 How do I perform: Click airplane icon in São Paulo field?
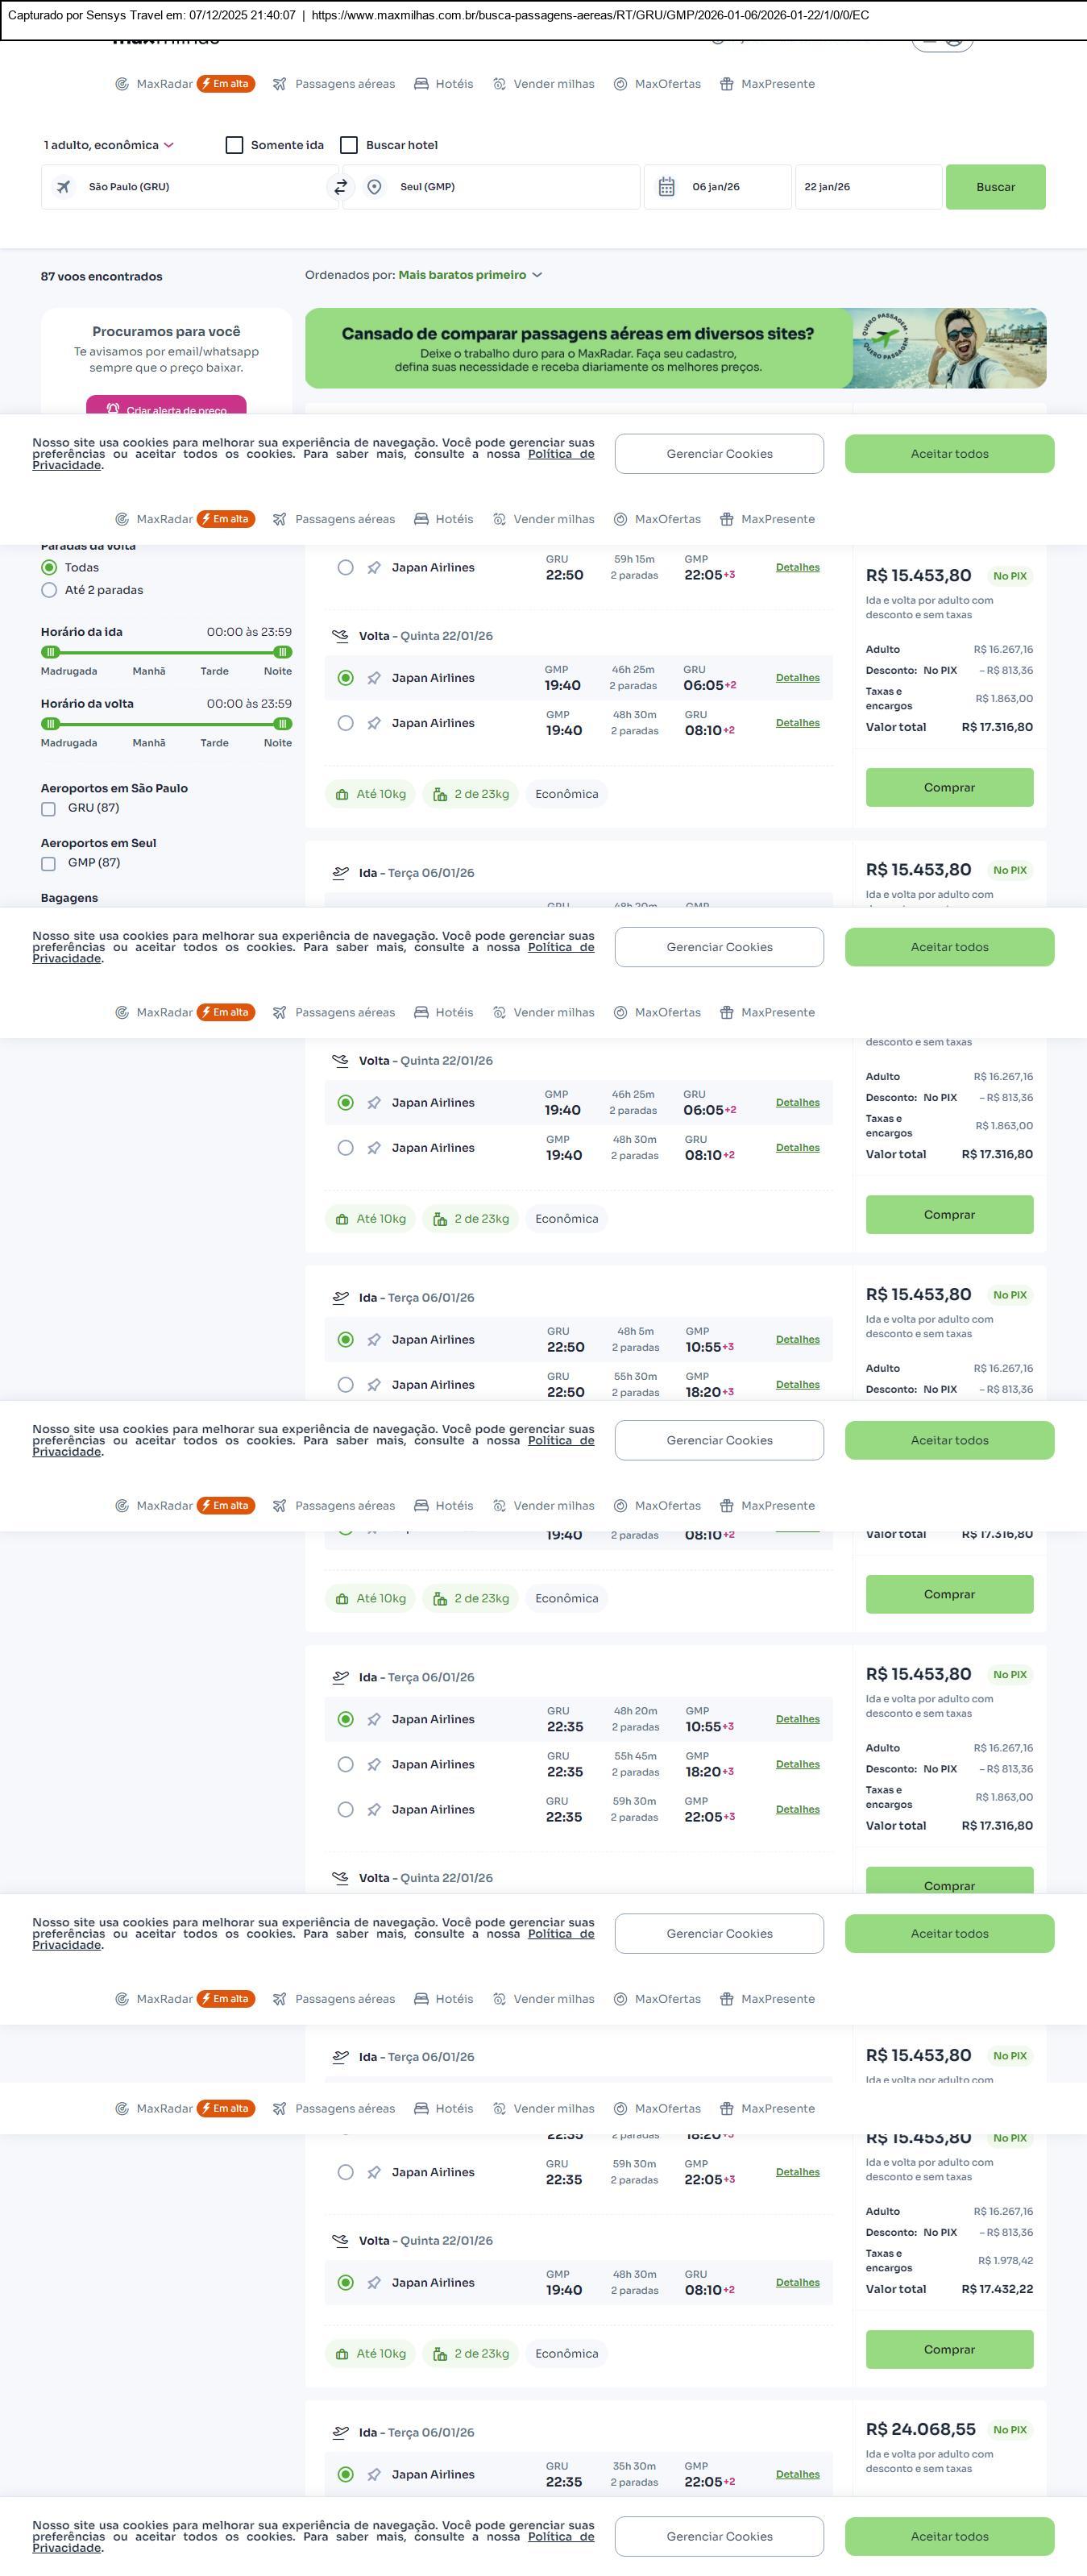click(x=64, y=187)
